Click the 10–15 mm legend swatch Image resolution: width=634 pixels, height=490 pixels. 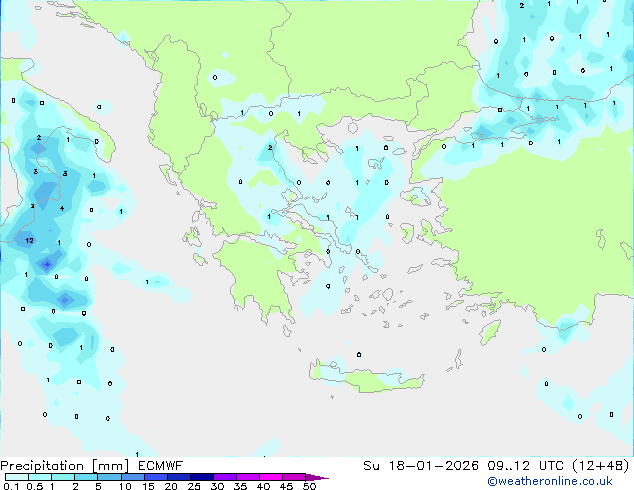pyautogui.click(x=132, y=477)
